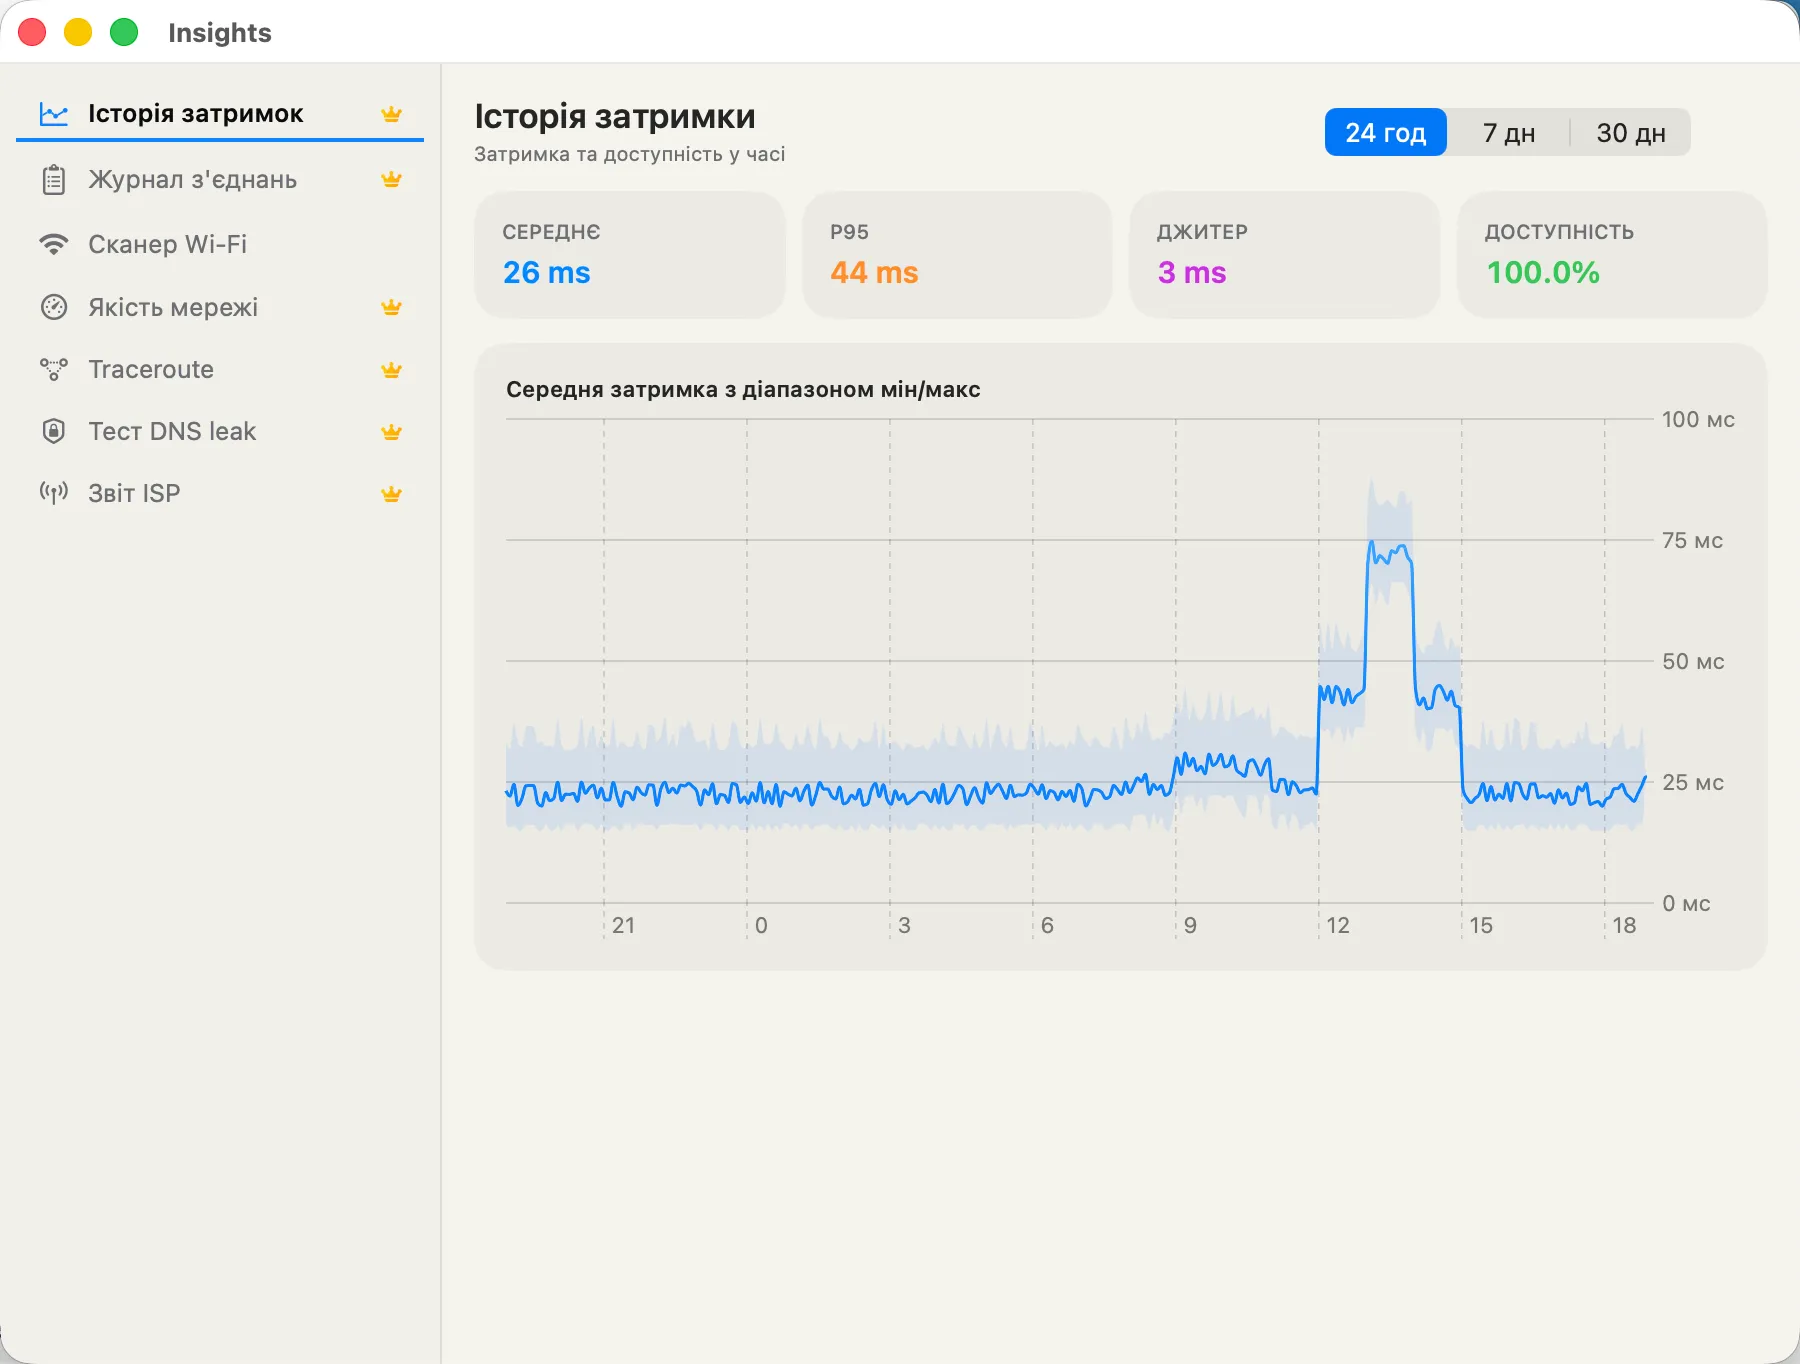Open Звіт ISP section
The height and width of the screenshot is (1364, 1800).
pyautogui.click(x=220, y=494)
